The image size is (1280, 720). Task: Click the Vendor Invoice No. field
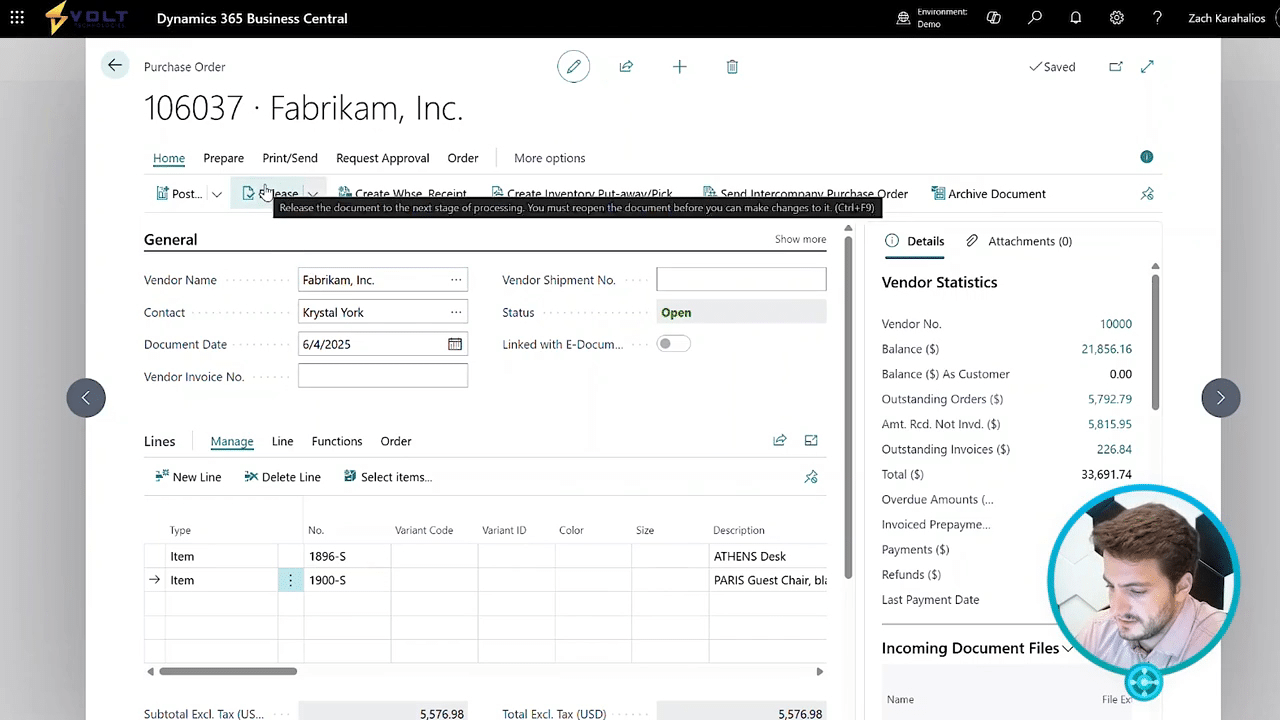point(383,376)
